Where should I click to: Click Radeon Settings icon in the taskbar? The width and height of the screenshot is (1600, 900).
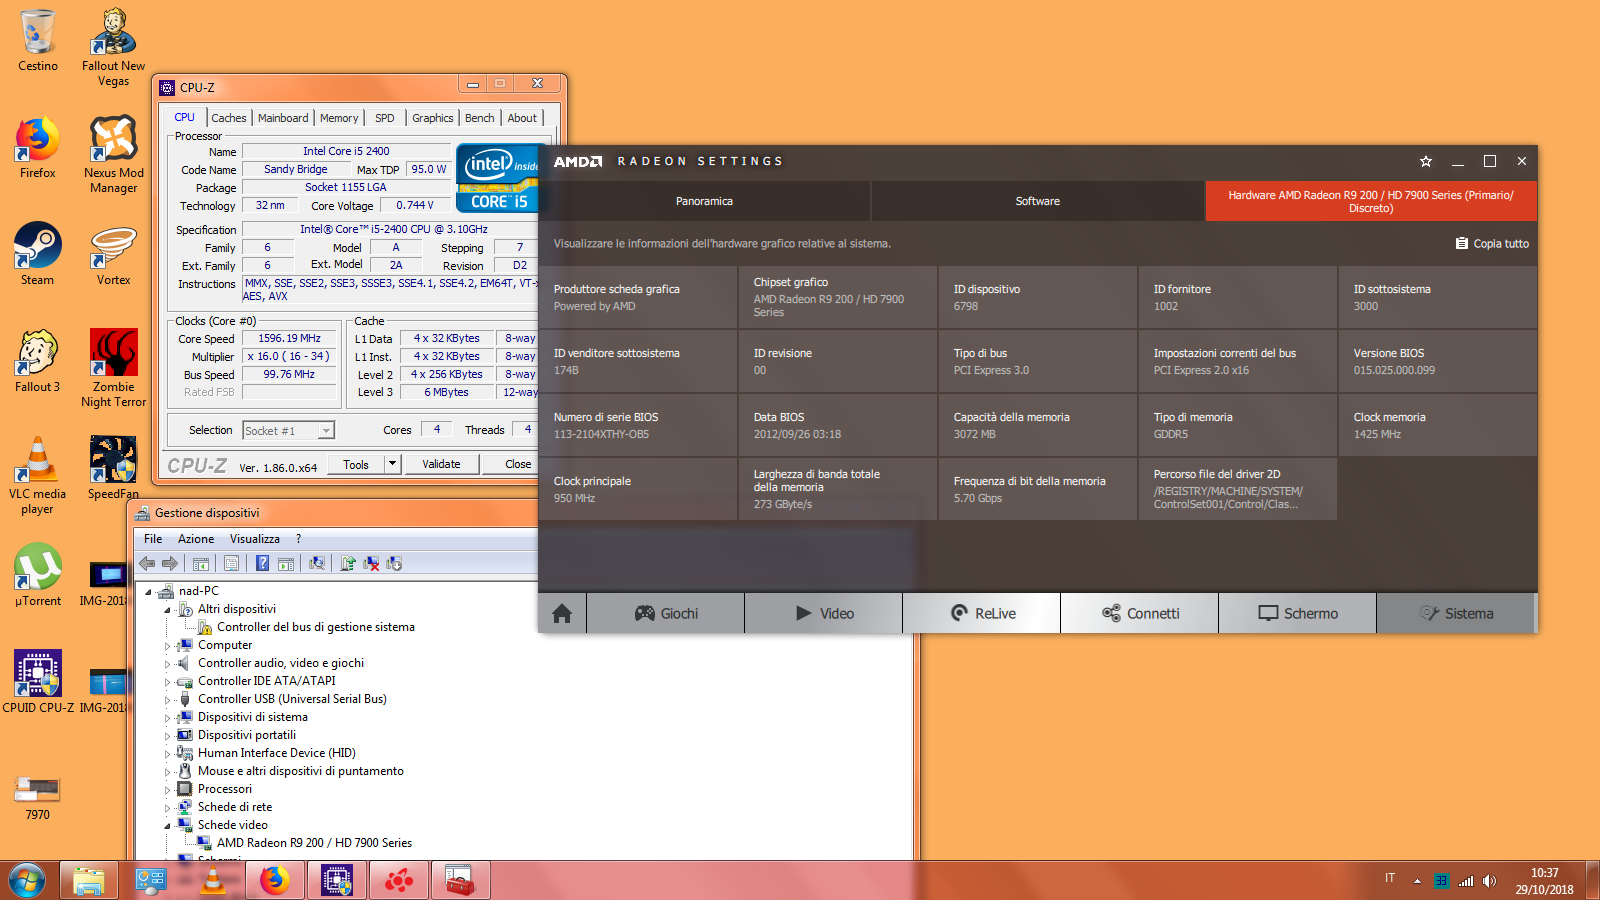399,881
